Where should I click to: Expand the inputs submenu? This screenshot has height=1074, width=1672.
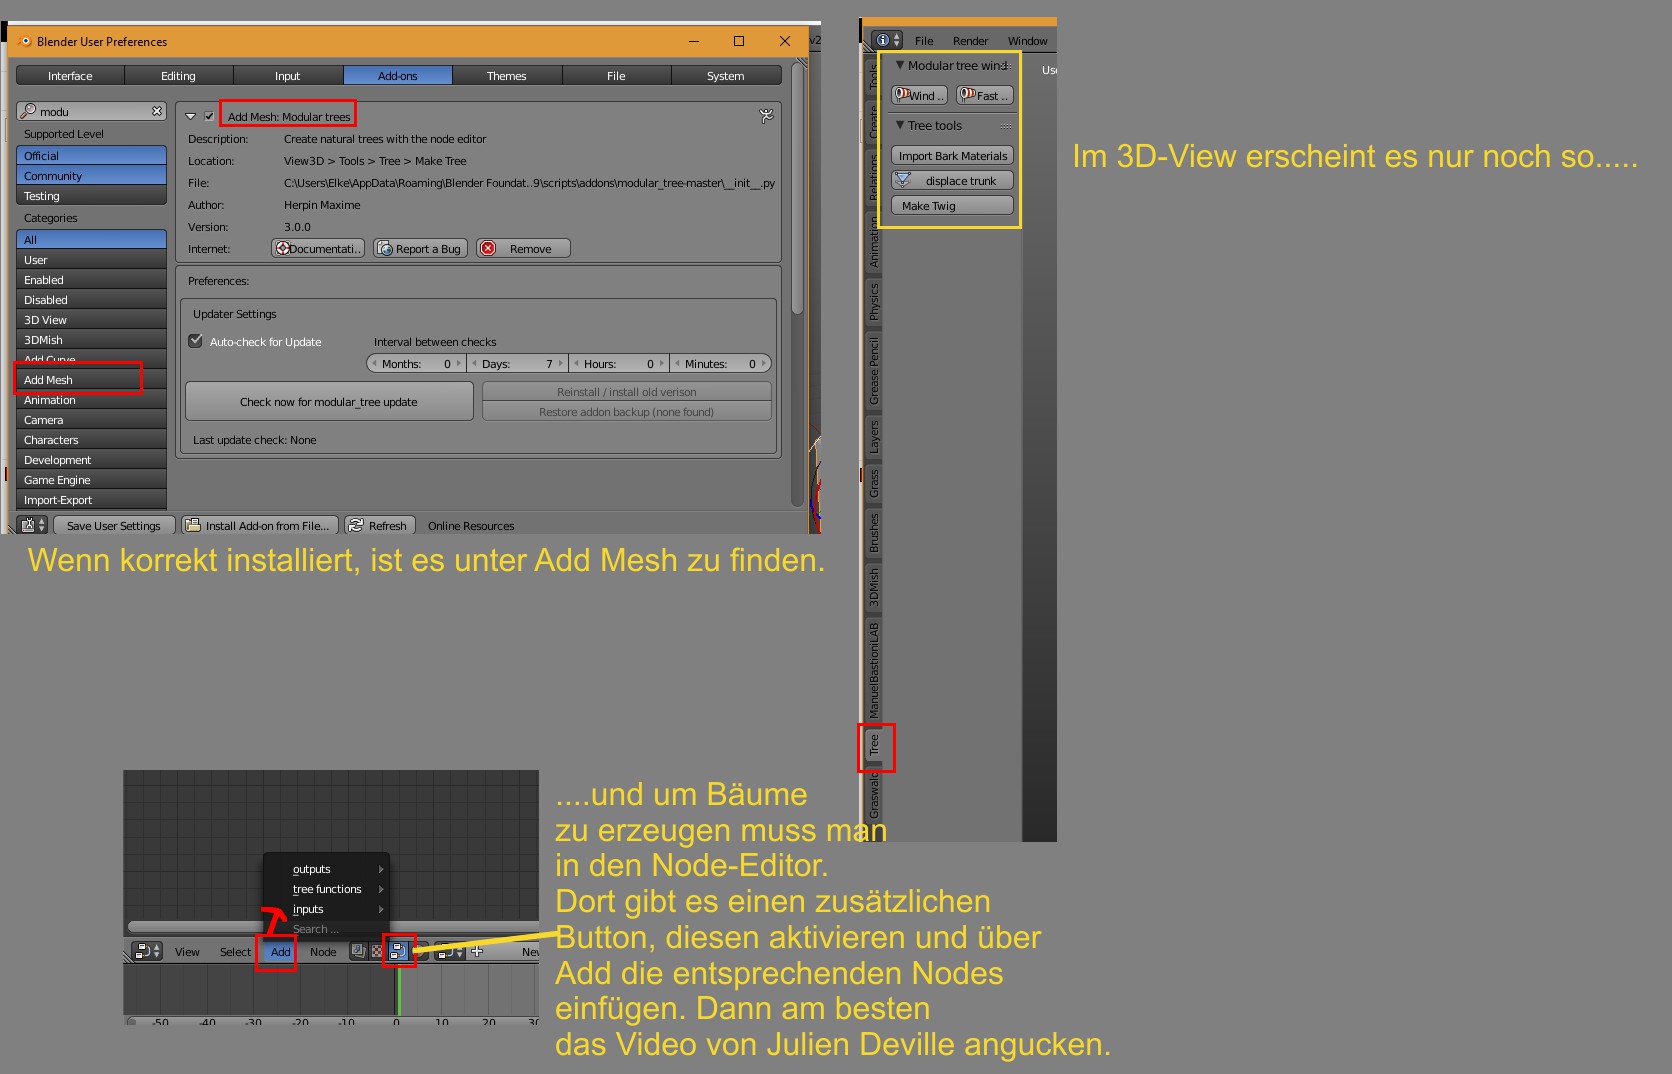tap(327, 909)
